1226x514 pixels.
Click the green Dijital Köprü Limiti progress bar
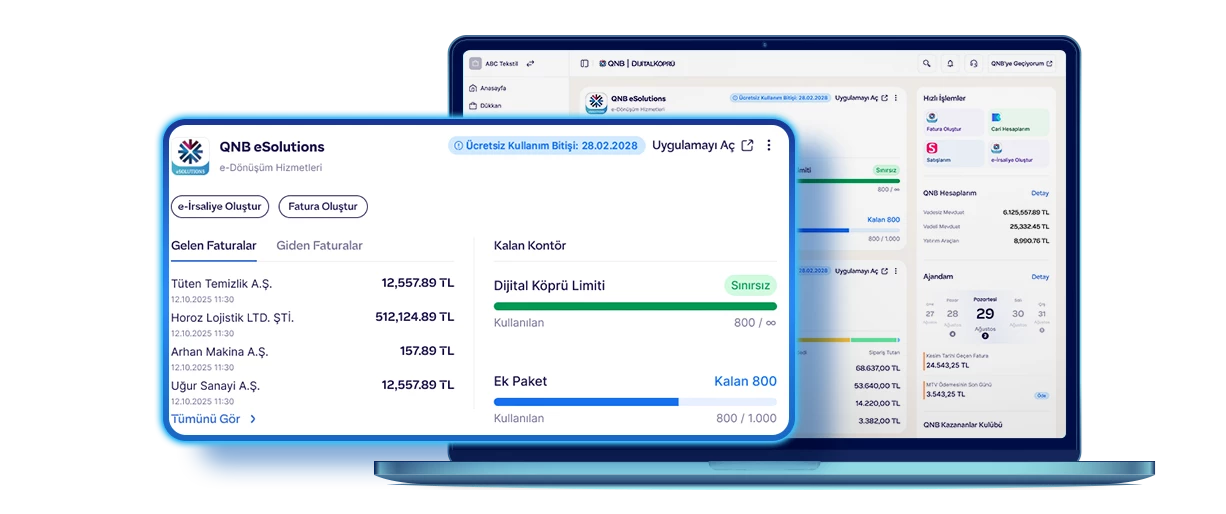(635, 306)
